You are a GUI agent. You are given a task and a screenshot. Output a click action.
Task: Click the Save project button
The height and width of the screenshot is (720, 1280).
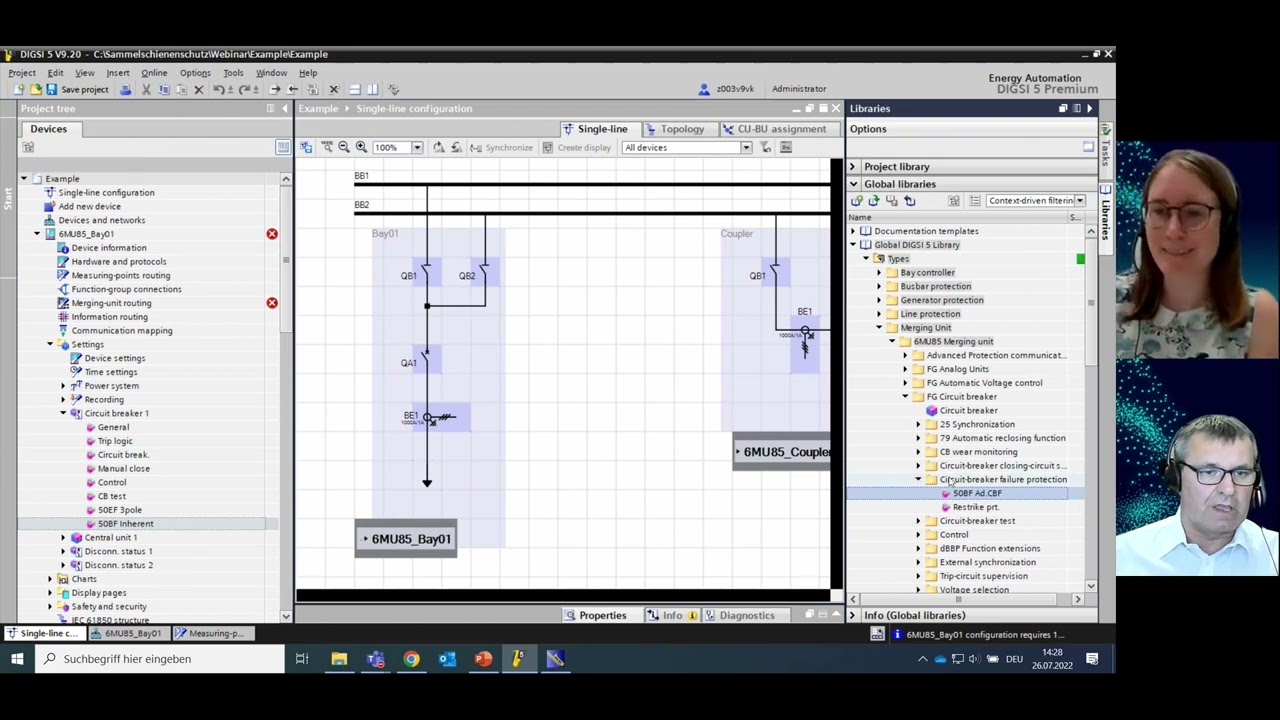[77, 89]
